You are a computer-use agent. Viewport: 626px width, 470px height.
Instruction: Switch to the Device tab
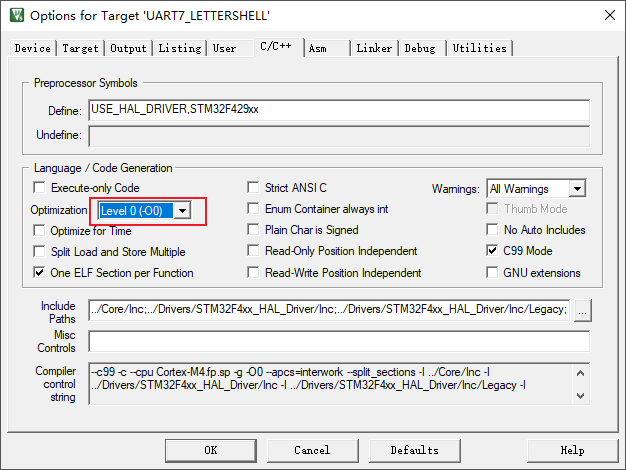point(32,48)
